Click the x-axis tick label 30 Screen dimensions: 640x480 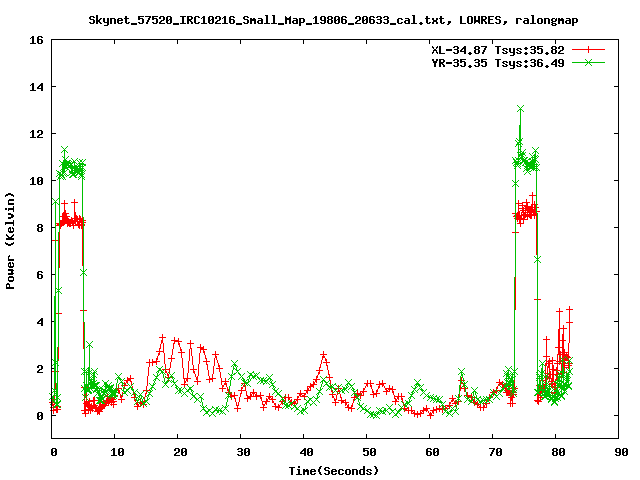tap(243, 452)
